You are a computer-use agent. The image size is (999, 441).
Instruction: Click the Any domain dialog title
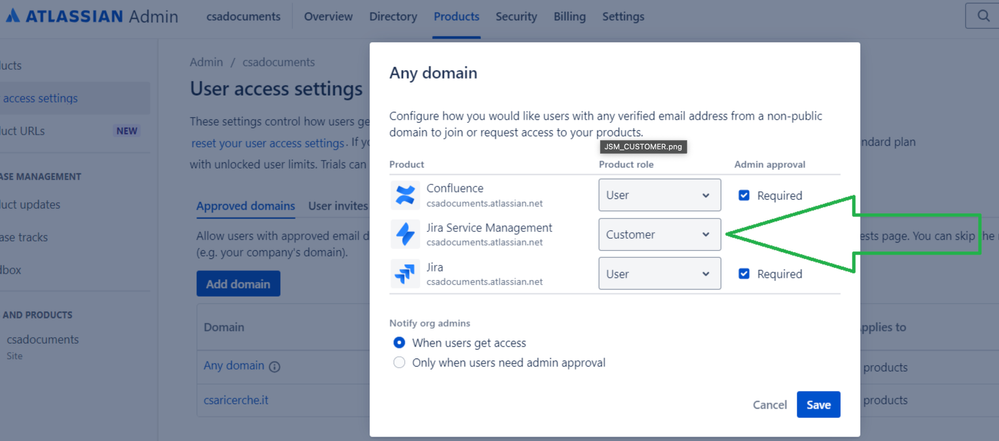[x=433, y=73]
